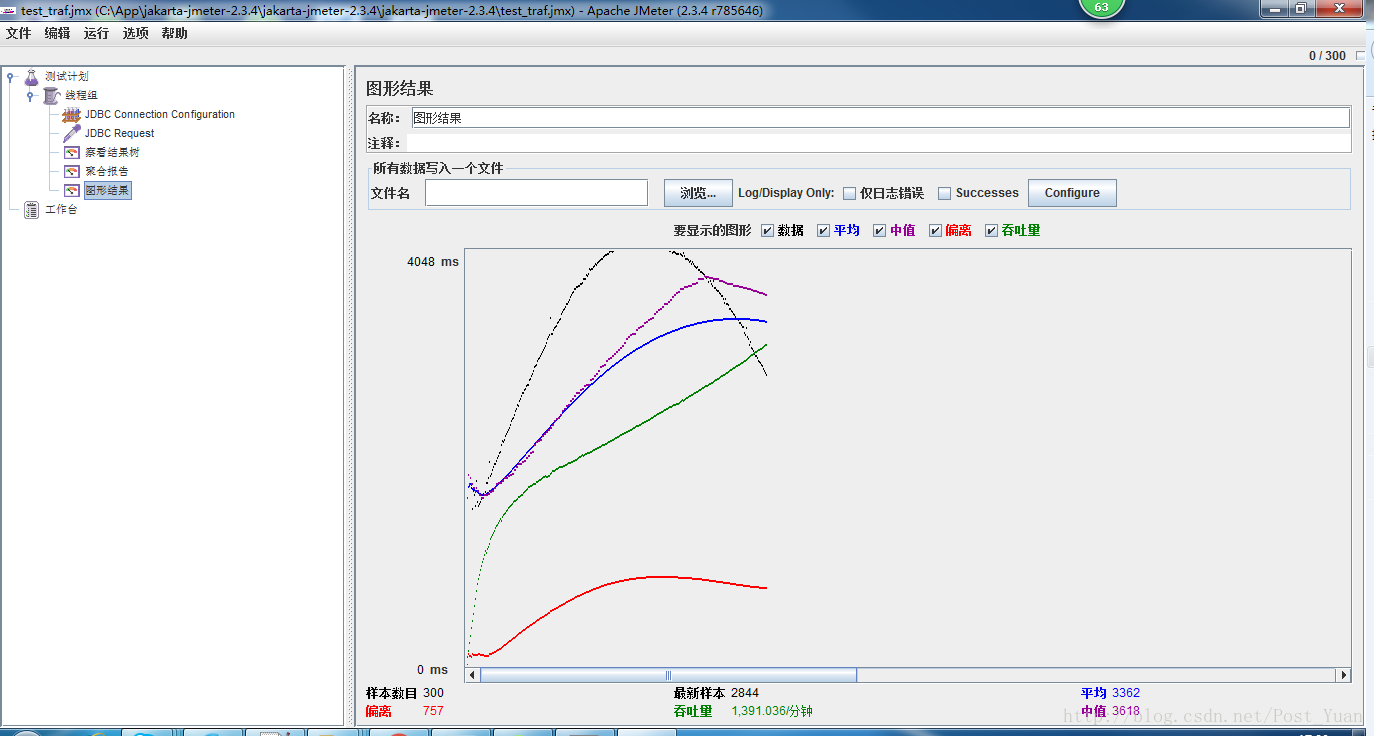This screenshot has height=736, width=1374.
Task: Open the 选项 menu
Action: 136,33
